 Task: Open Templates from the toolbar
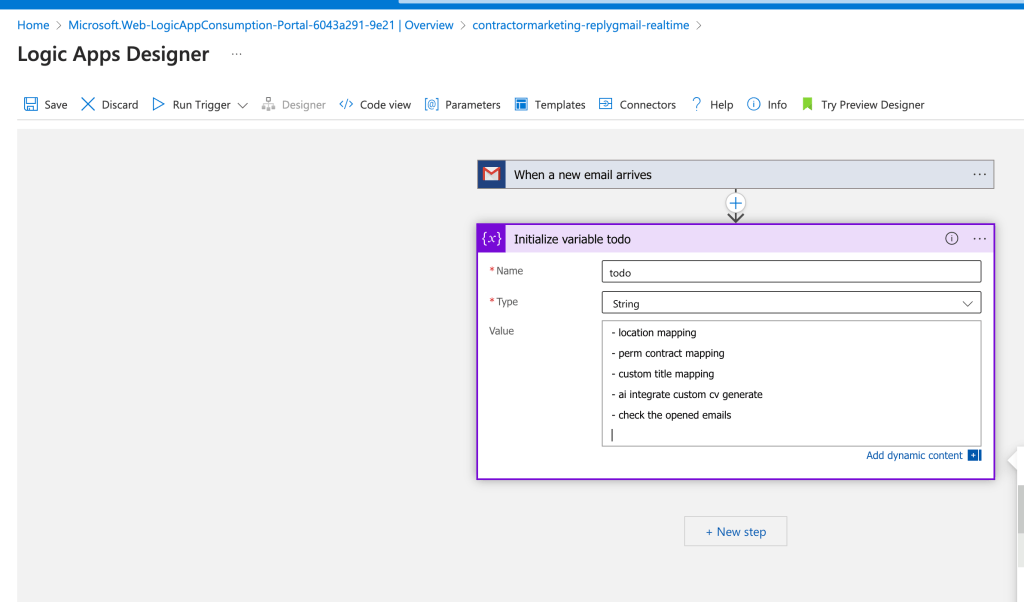(x=560, y=104)
